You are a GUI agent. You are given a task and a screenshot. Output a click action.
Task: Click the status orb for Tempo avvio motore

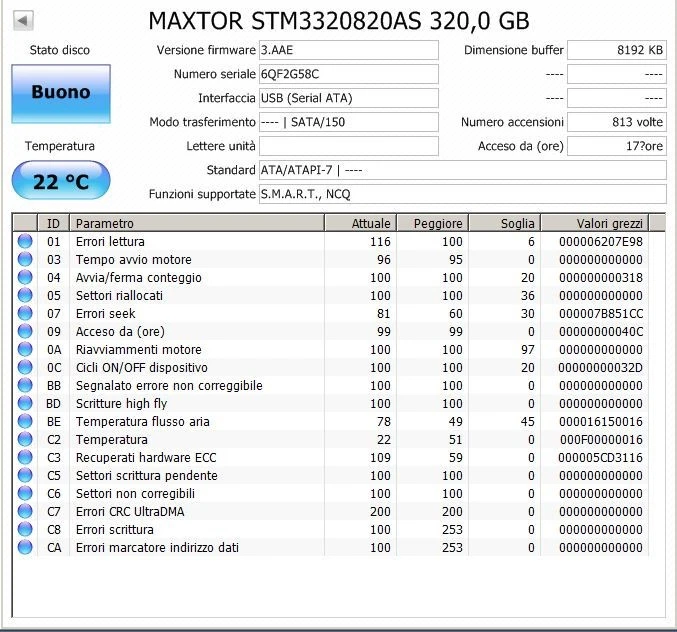[25, 259]
